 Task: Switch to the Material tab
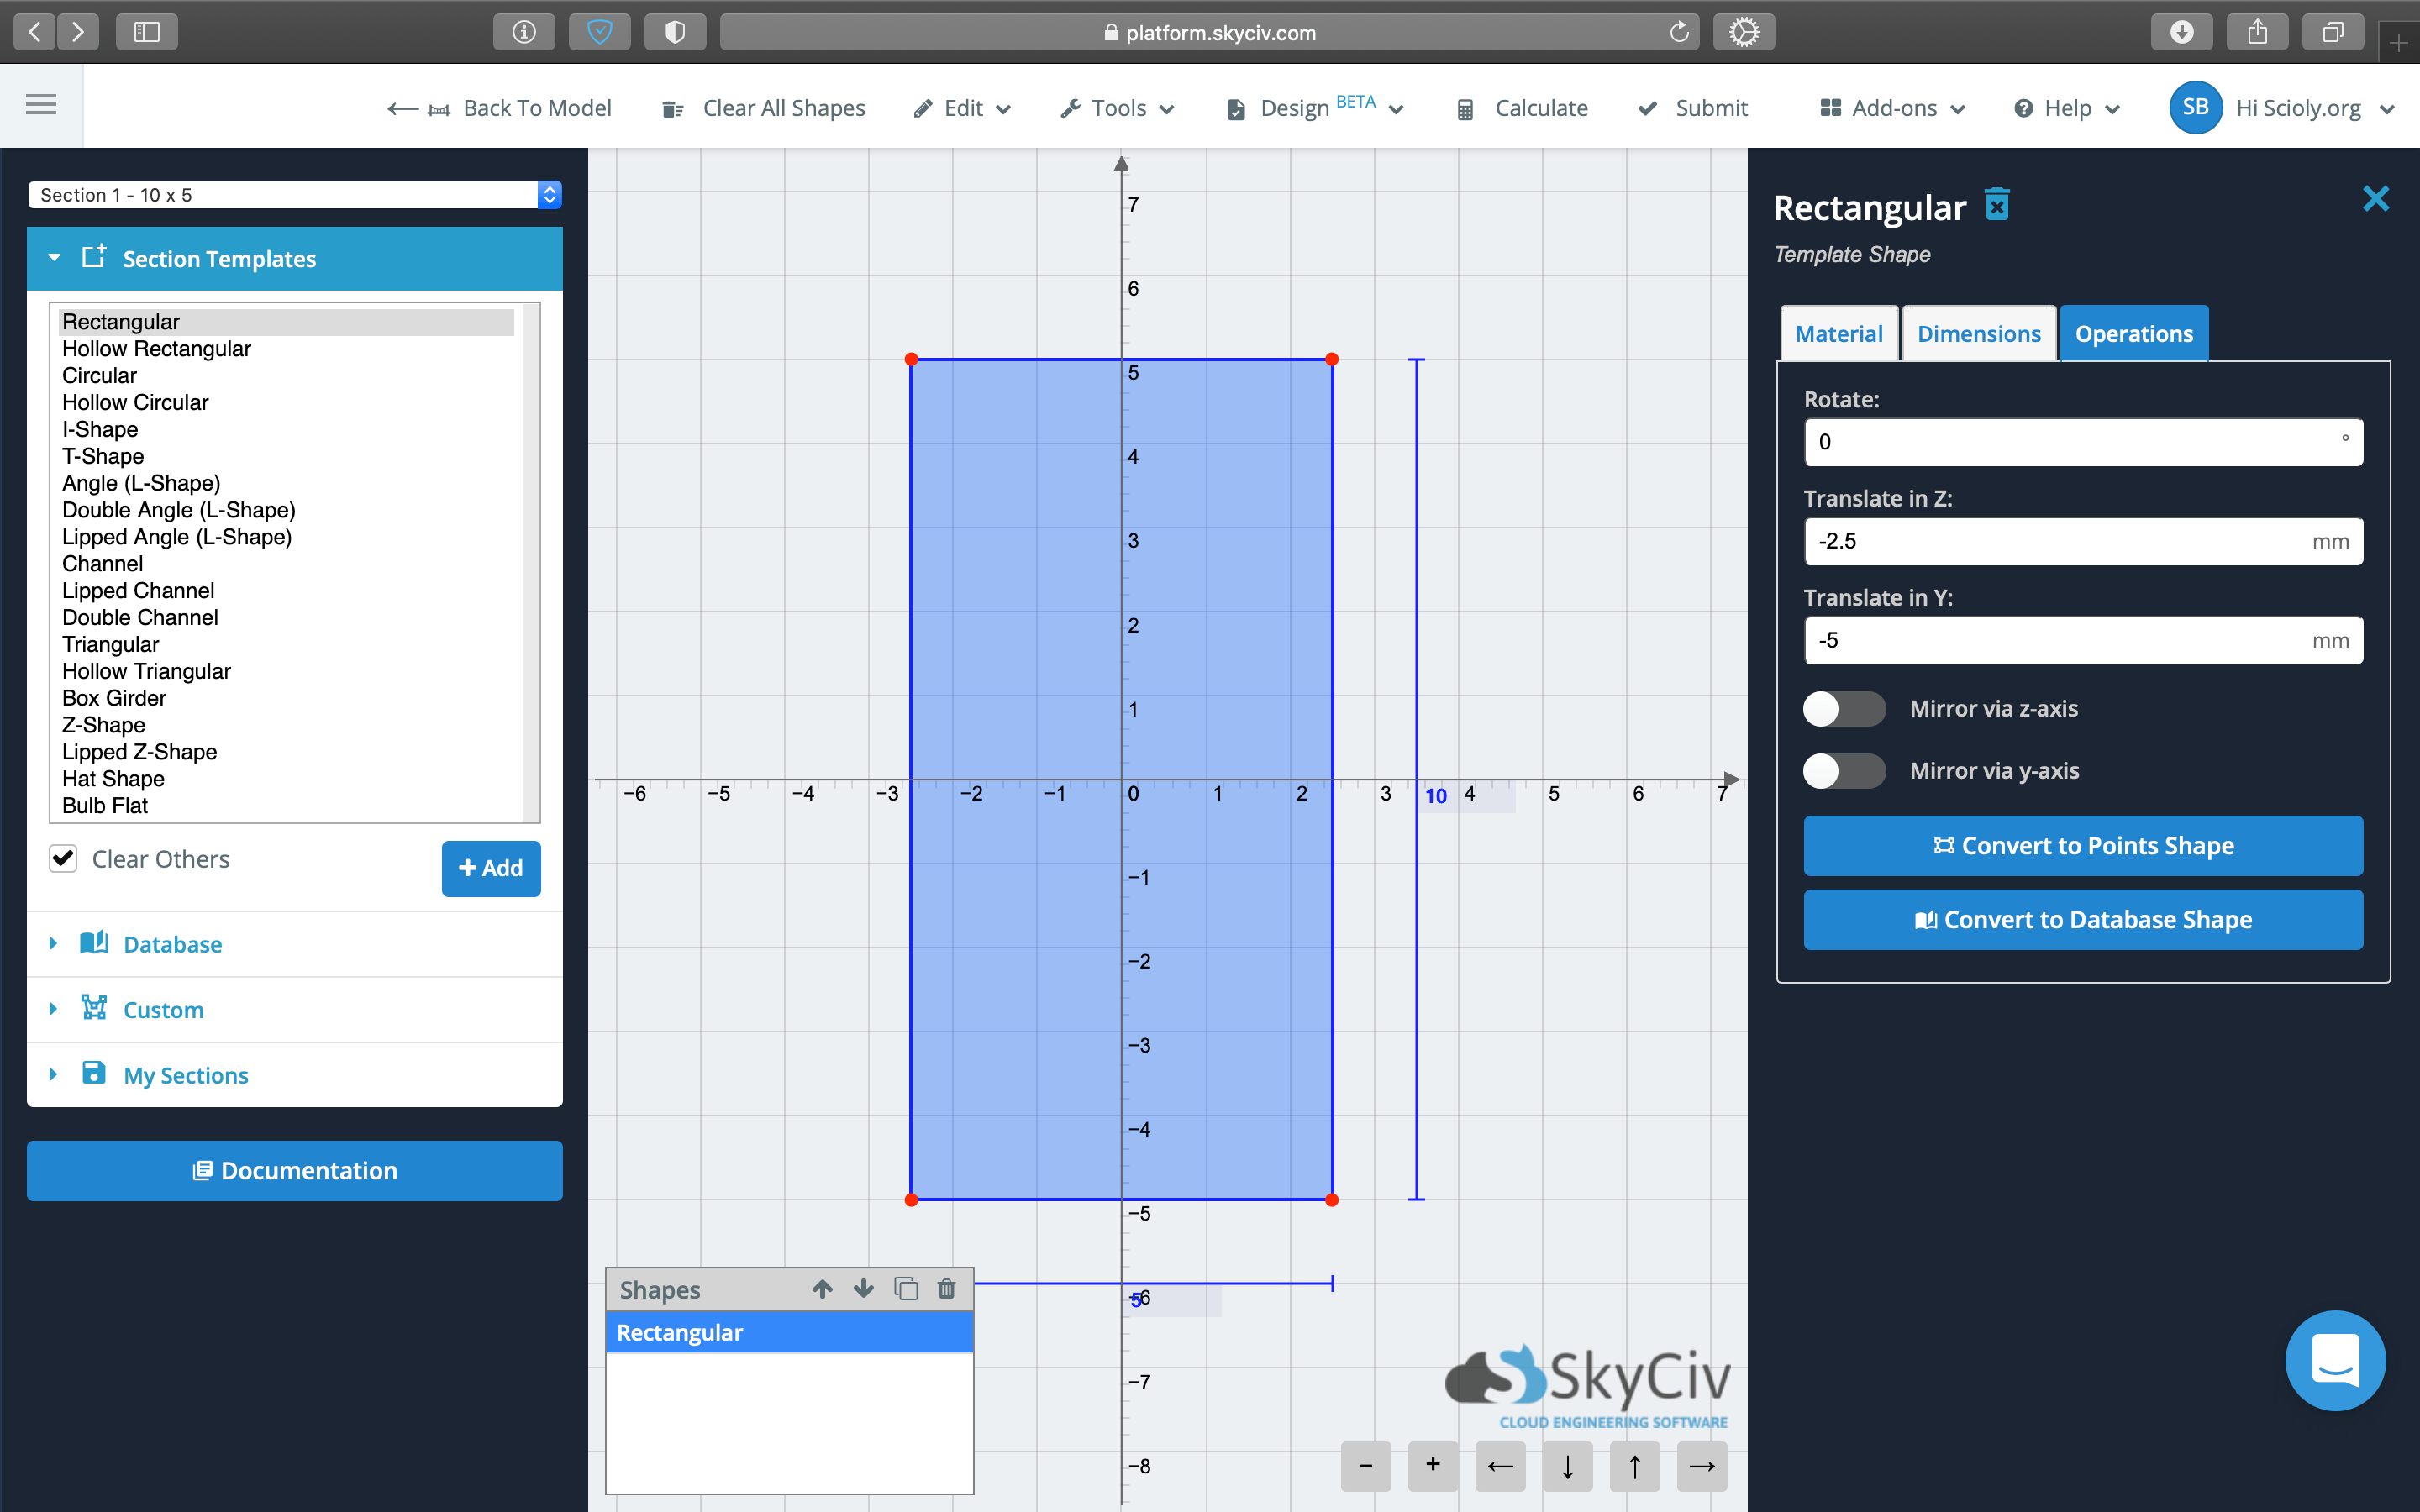(1838, 334)
